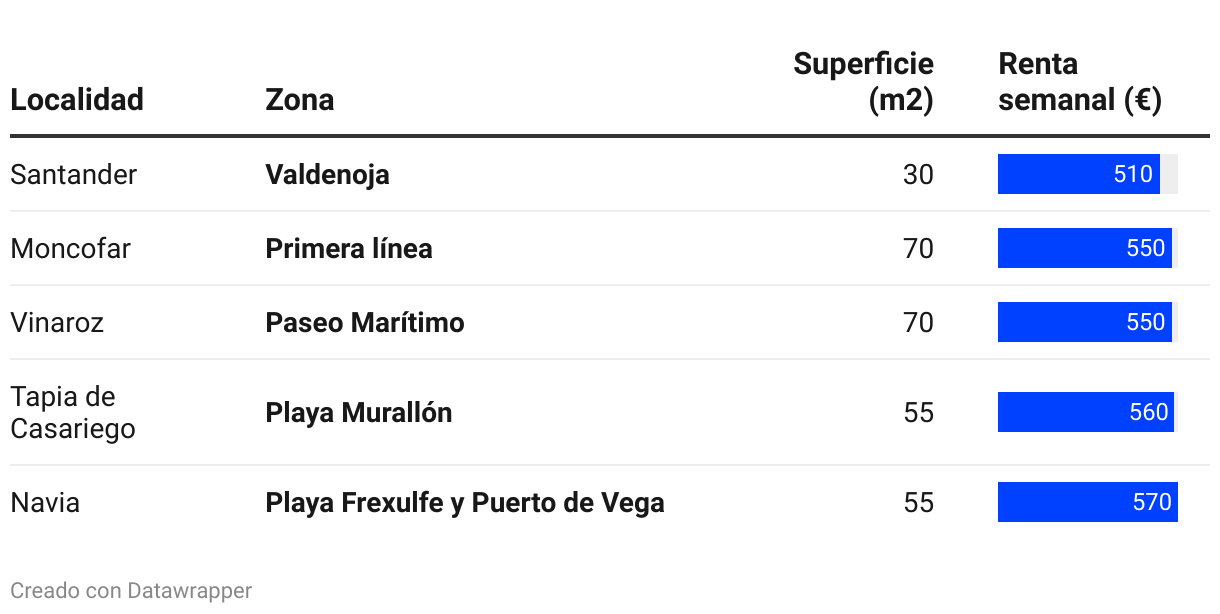Click the Valdenoja zone cell

(x=327, y=175)
